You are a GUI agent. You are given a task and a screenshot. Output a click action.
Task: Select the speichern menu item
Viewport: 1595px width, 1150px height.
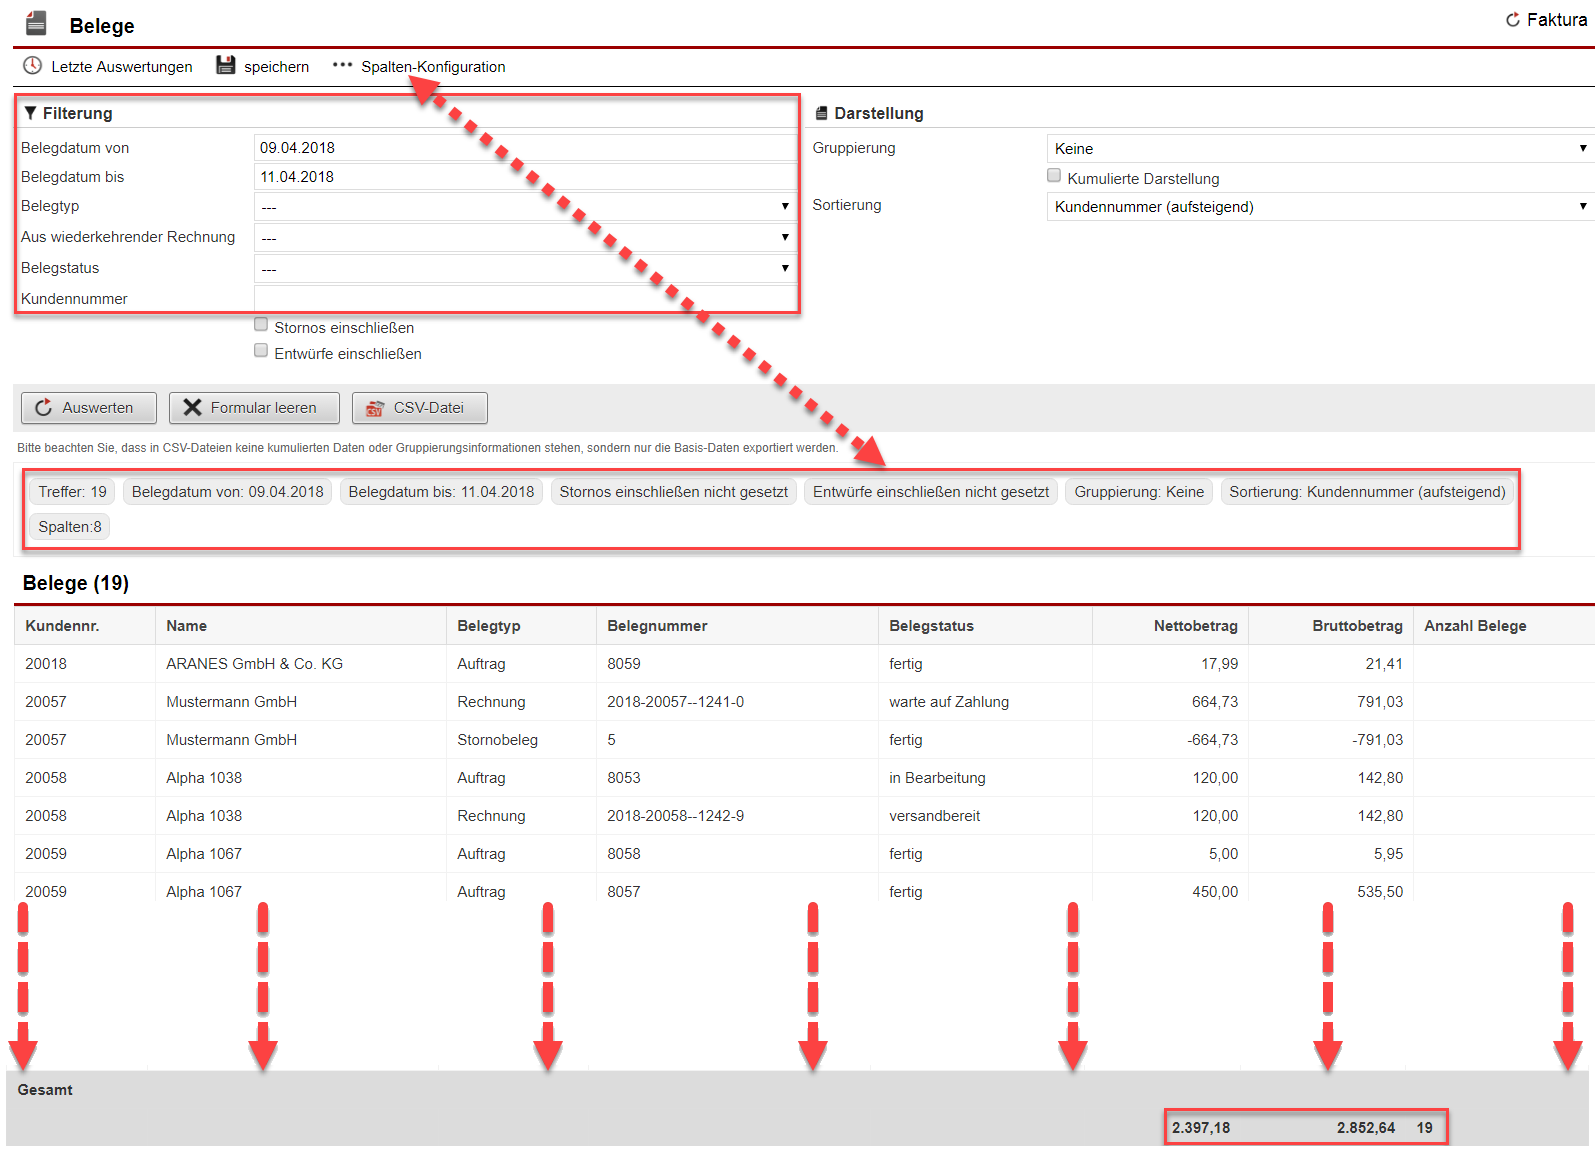tap(277, 67)
